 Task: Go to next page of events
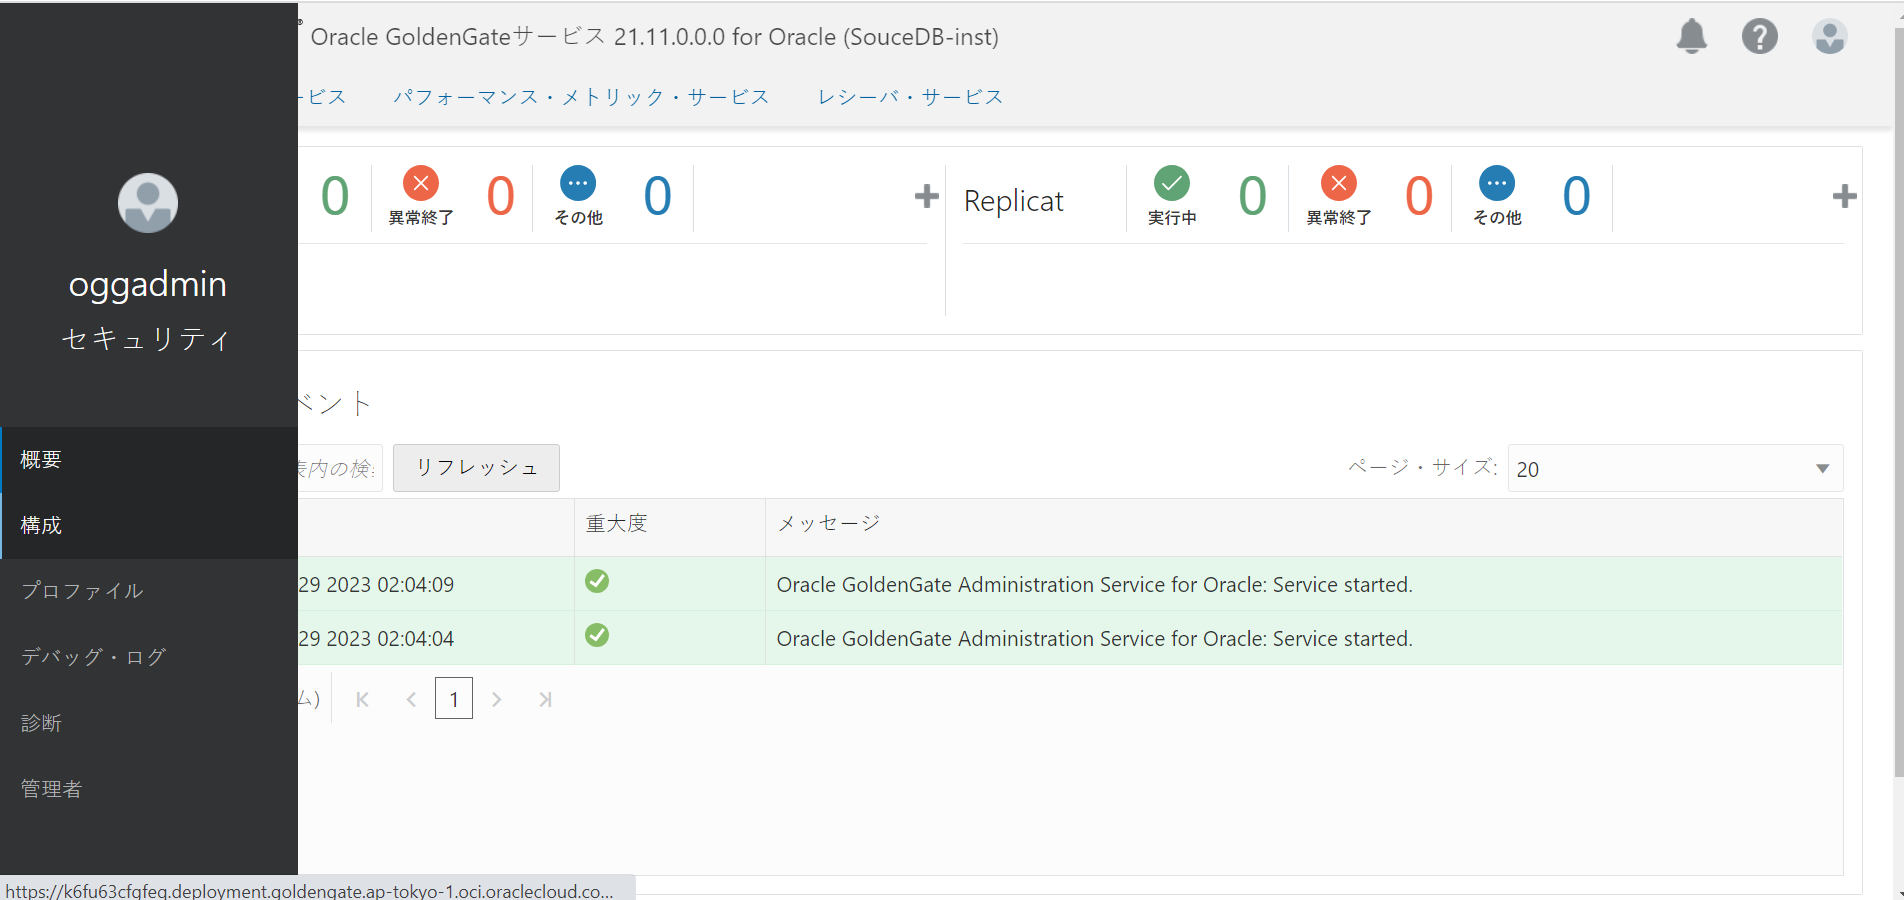coord(496,699)
